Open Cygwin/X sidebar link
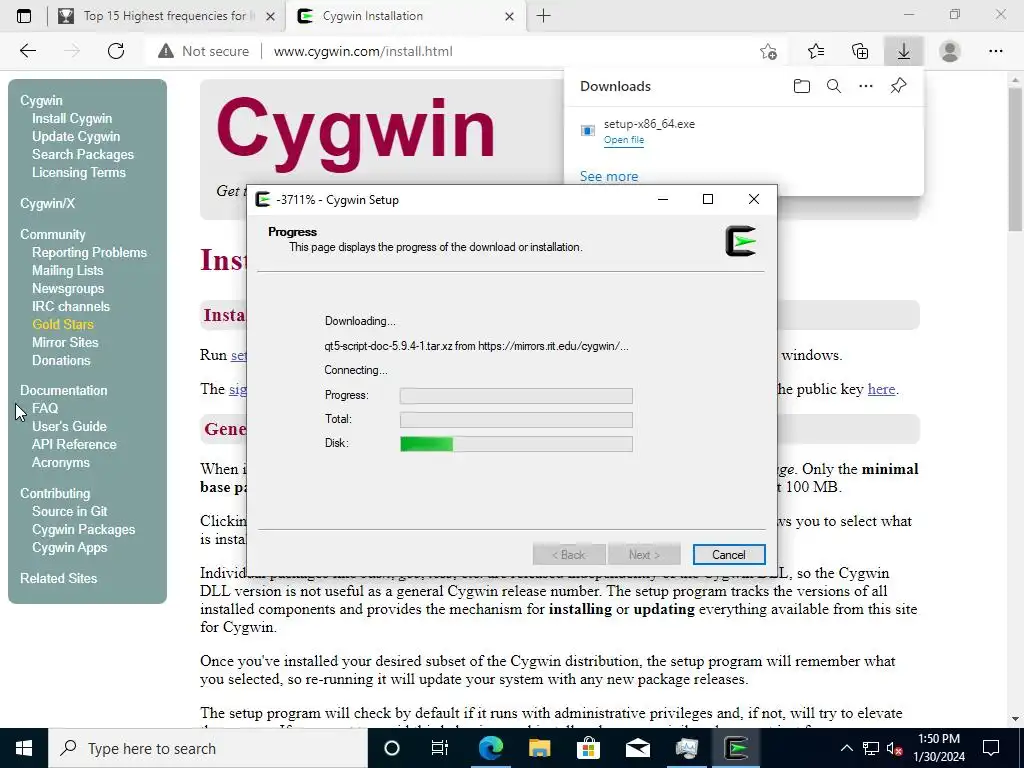The width and height of the screenshot is (1024, 768). 47,203
